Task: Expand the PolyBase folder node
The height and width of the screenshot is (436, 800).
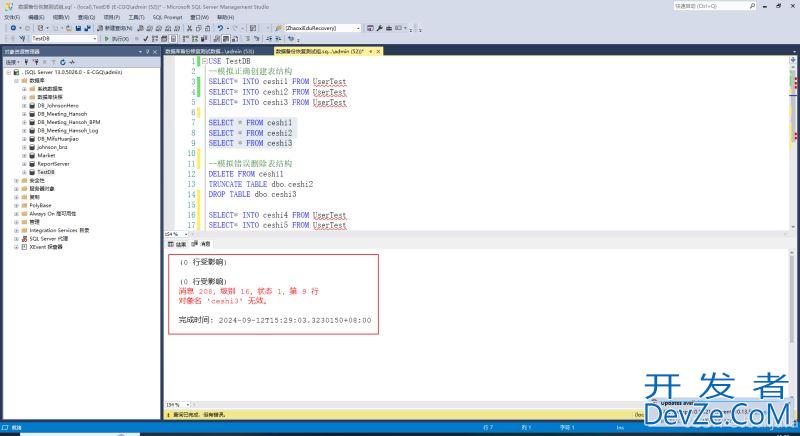Action: click(16, 206)
